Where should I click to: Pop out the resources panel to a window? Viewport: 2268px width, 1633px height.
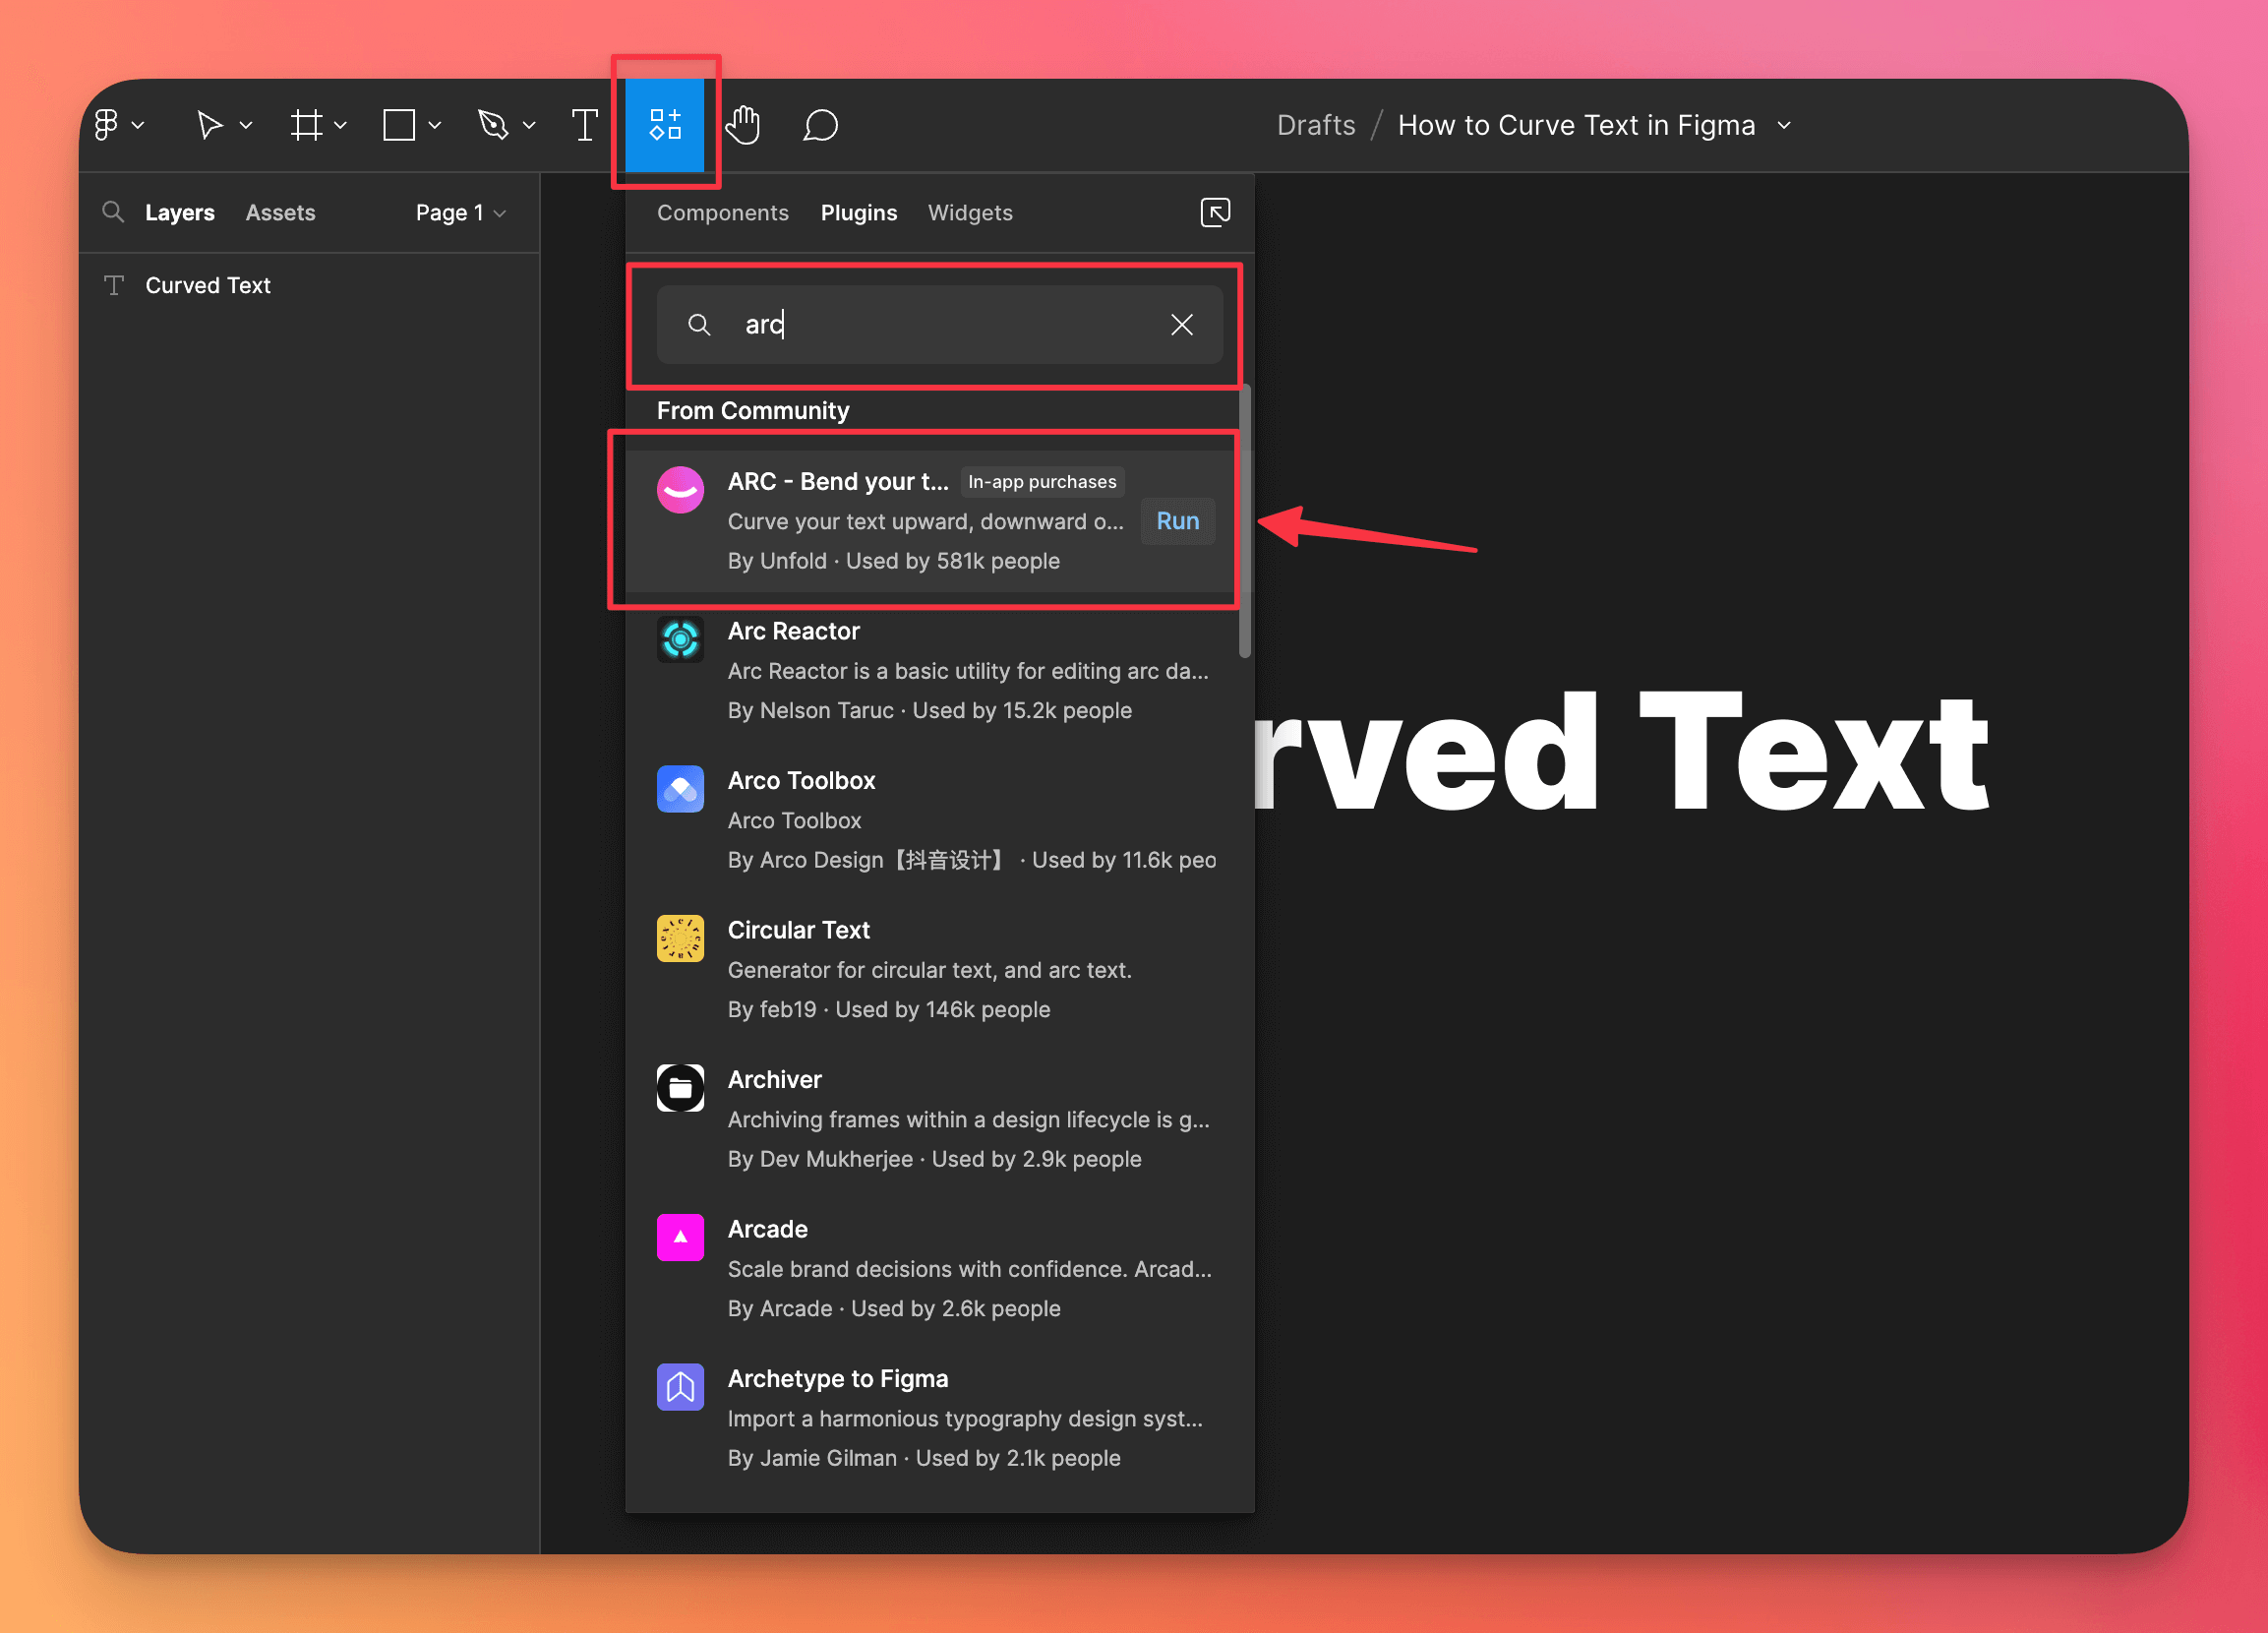(1215, 212)
